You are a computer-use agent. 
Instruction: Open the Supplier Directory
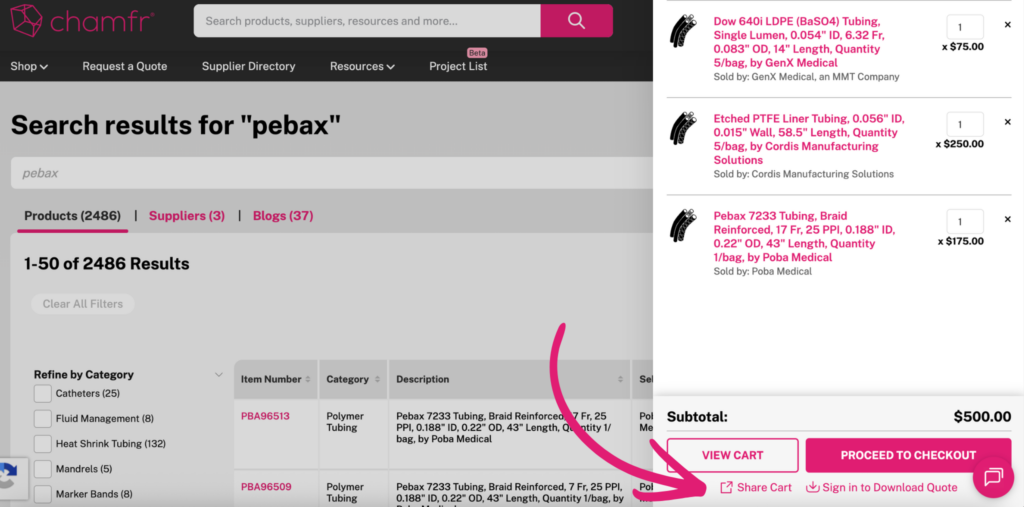click(x=248, y=67)
